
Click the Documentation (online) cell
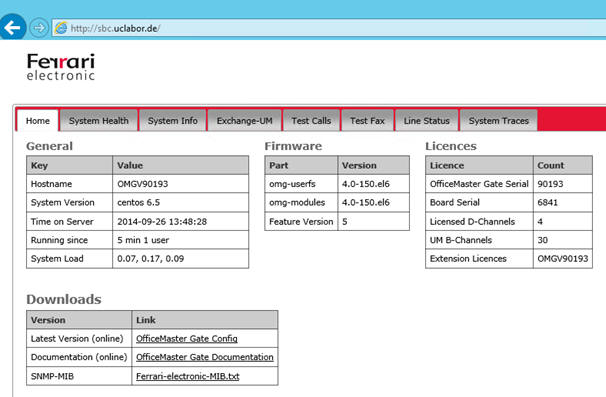tap(79, 357)
